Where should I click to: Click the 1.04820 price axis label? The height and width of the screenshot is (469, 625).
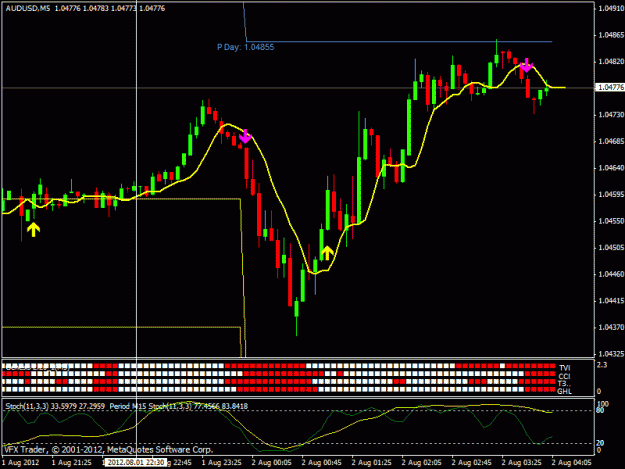coord(611,62)
